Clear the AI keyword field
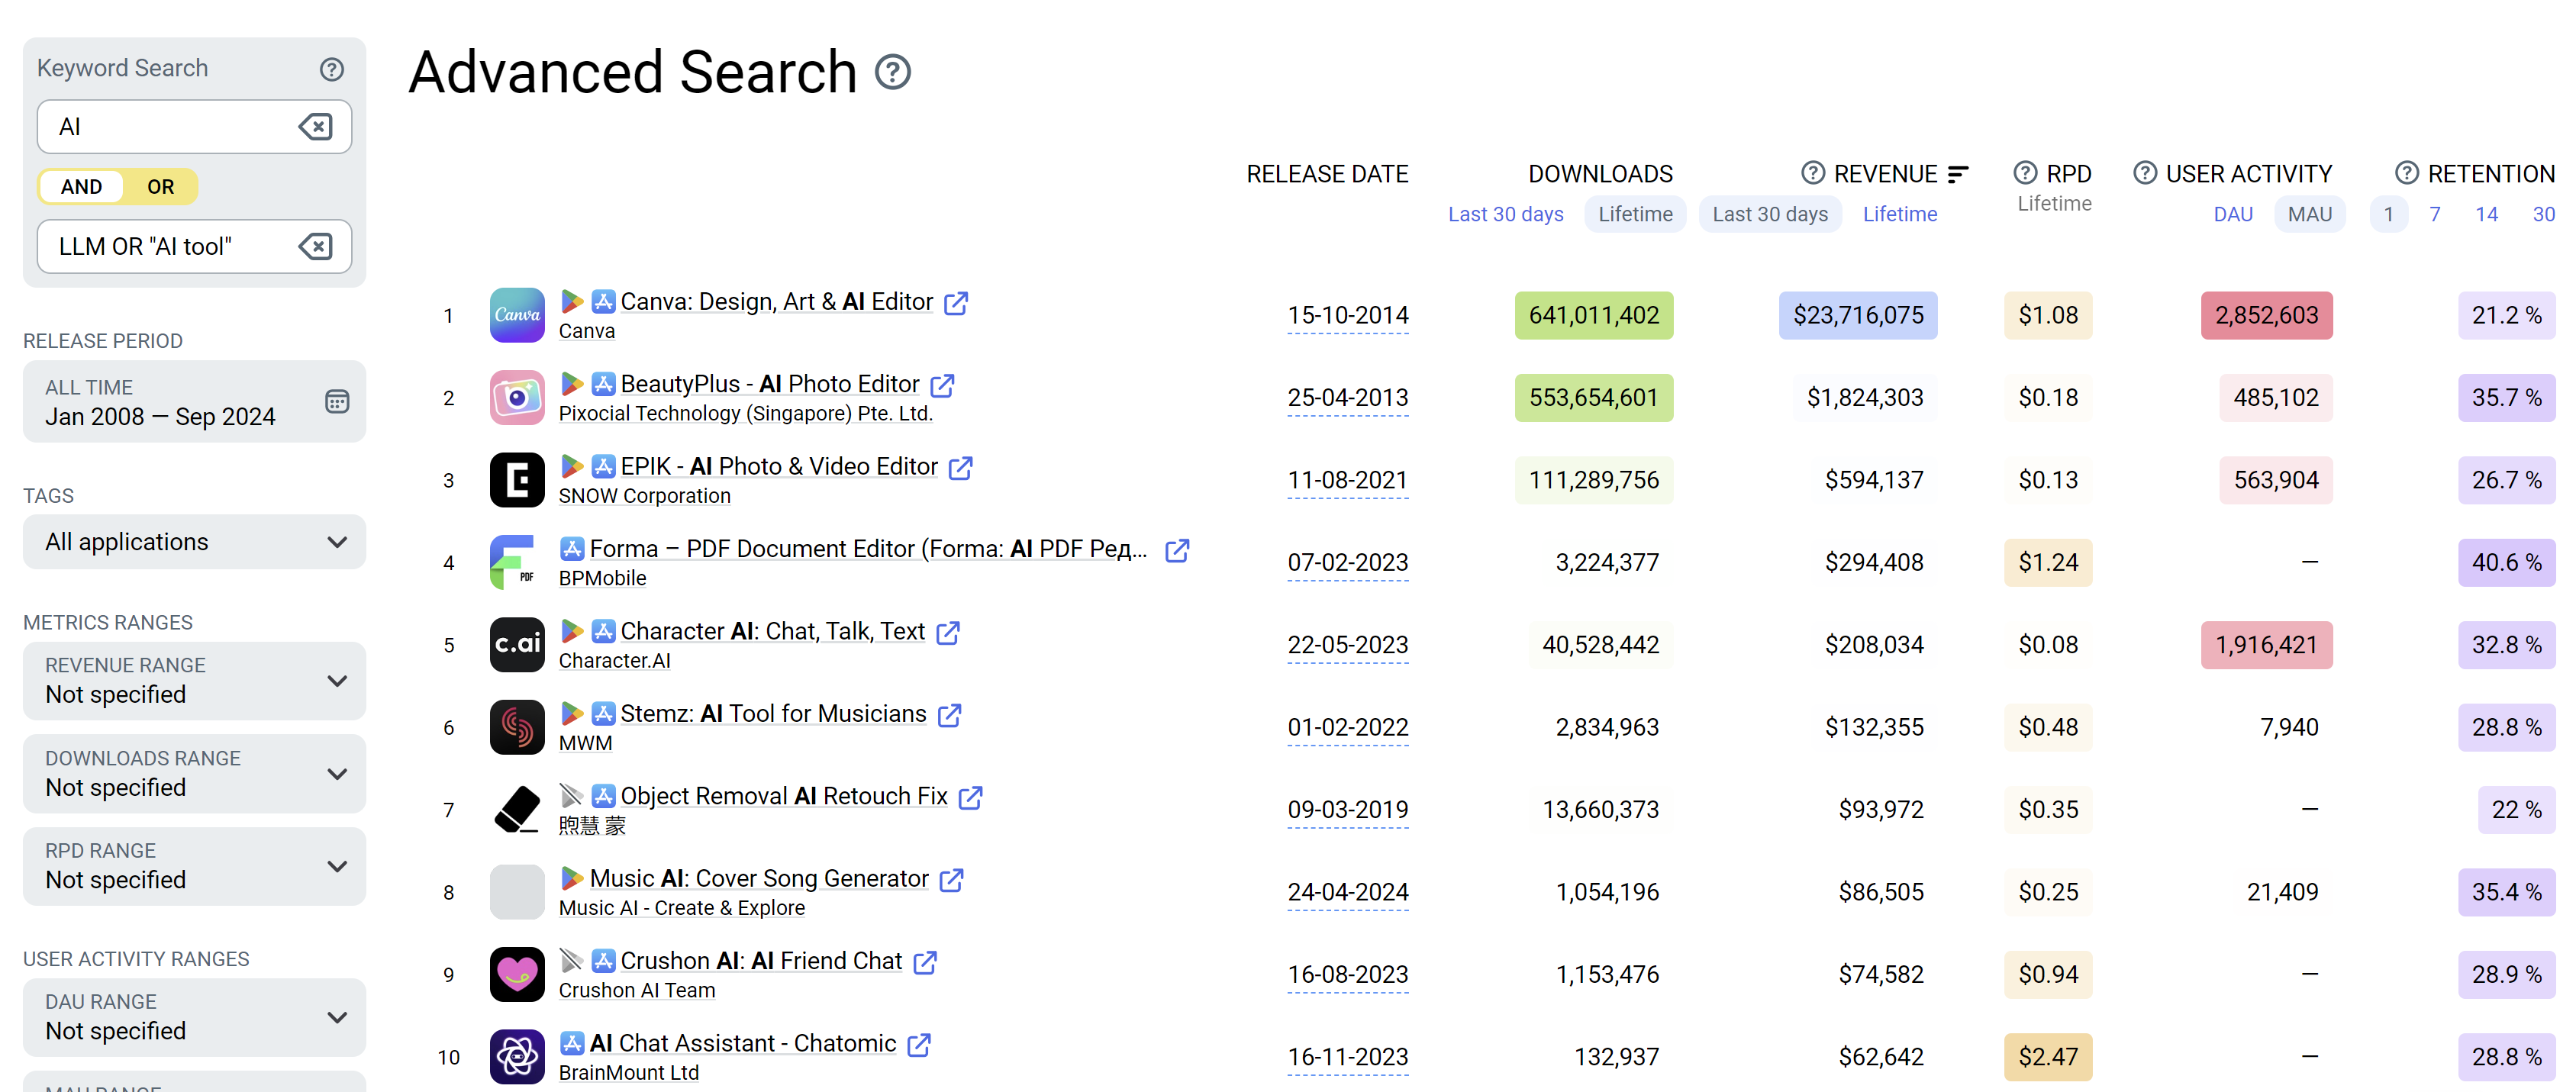The height and width of the screenshot is (1092, 2576). (x=316, y=127)
